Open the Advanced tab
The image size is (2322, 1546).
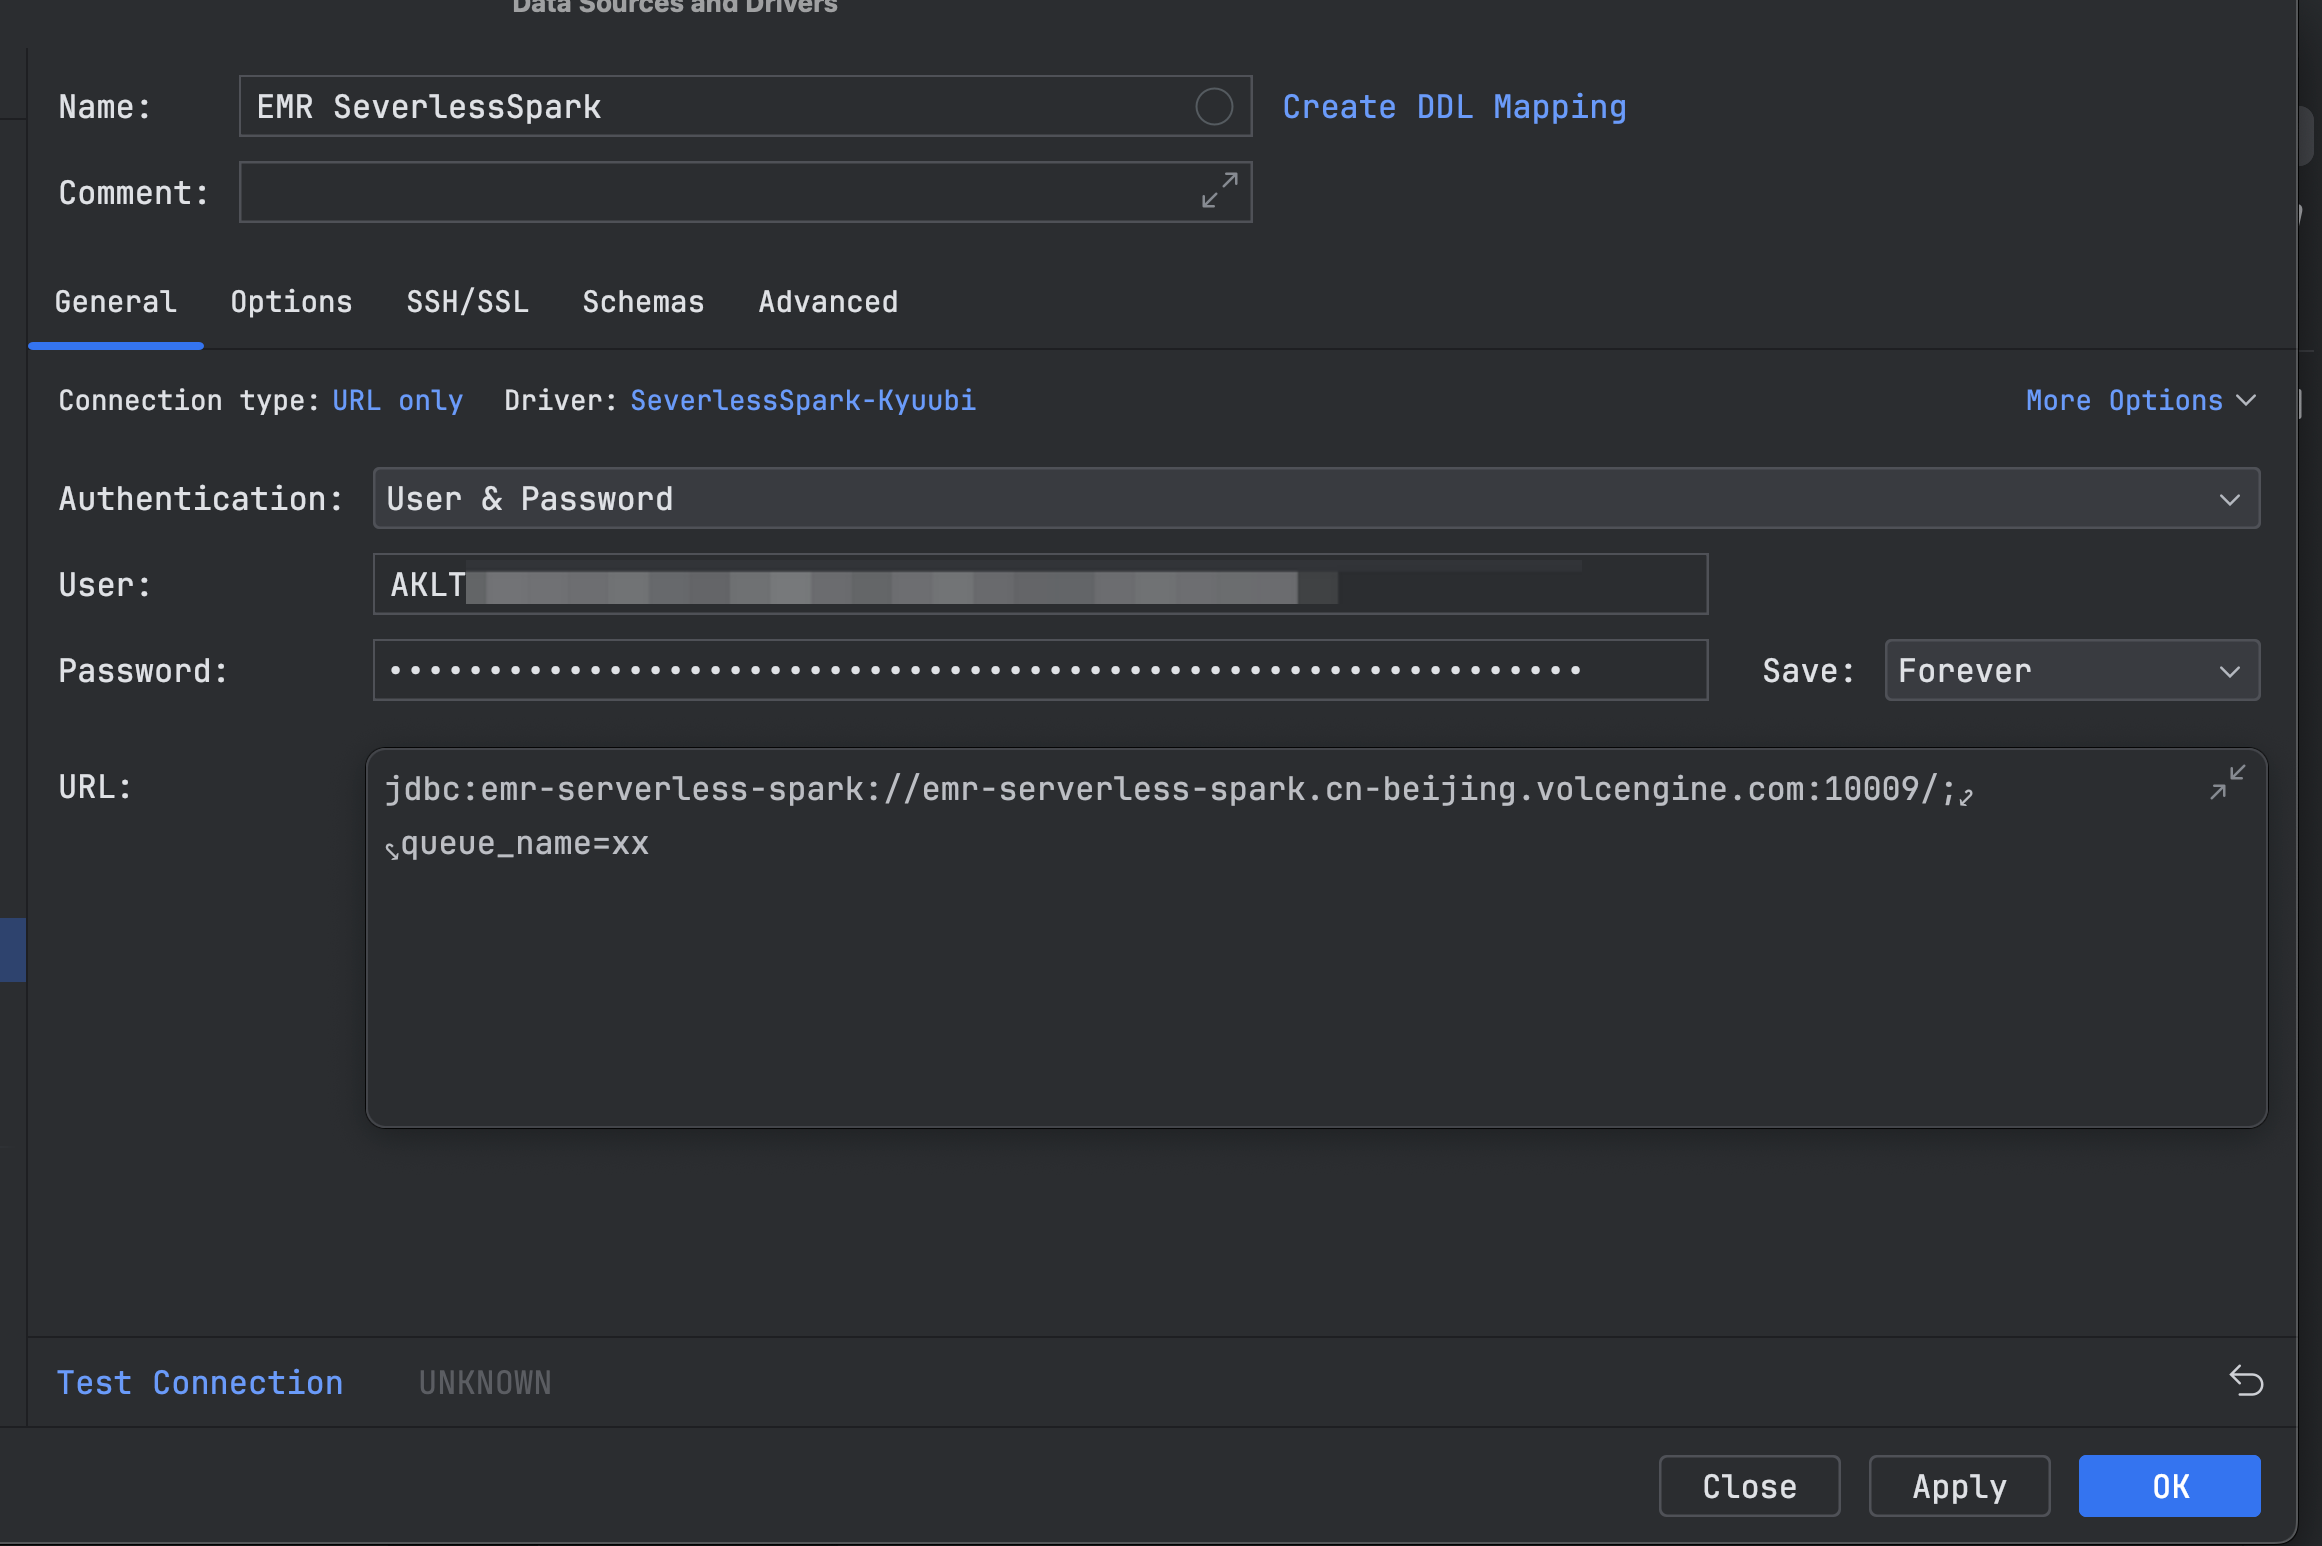828,302
